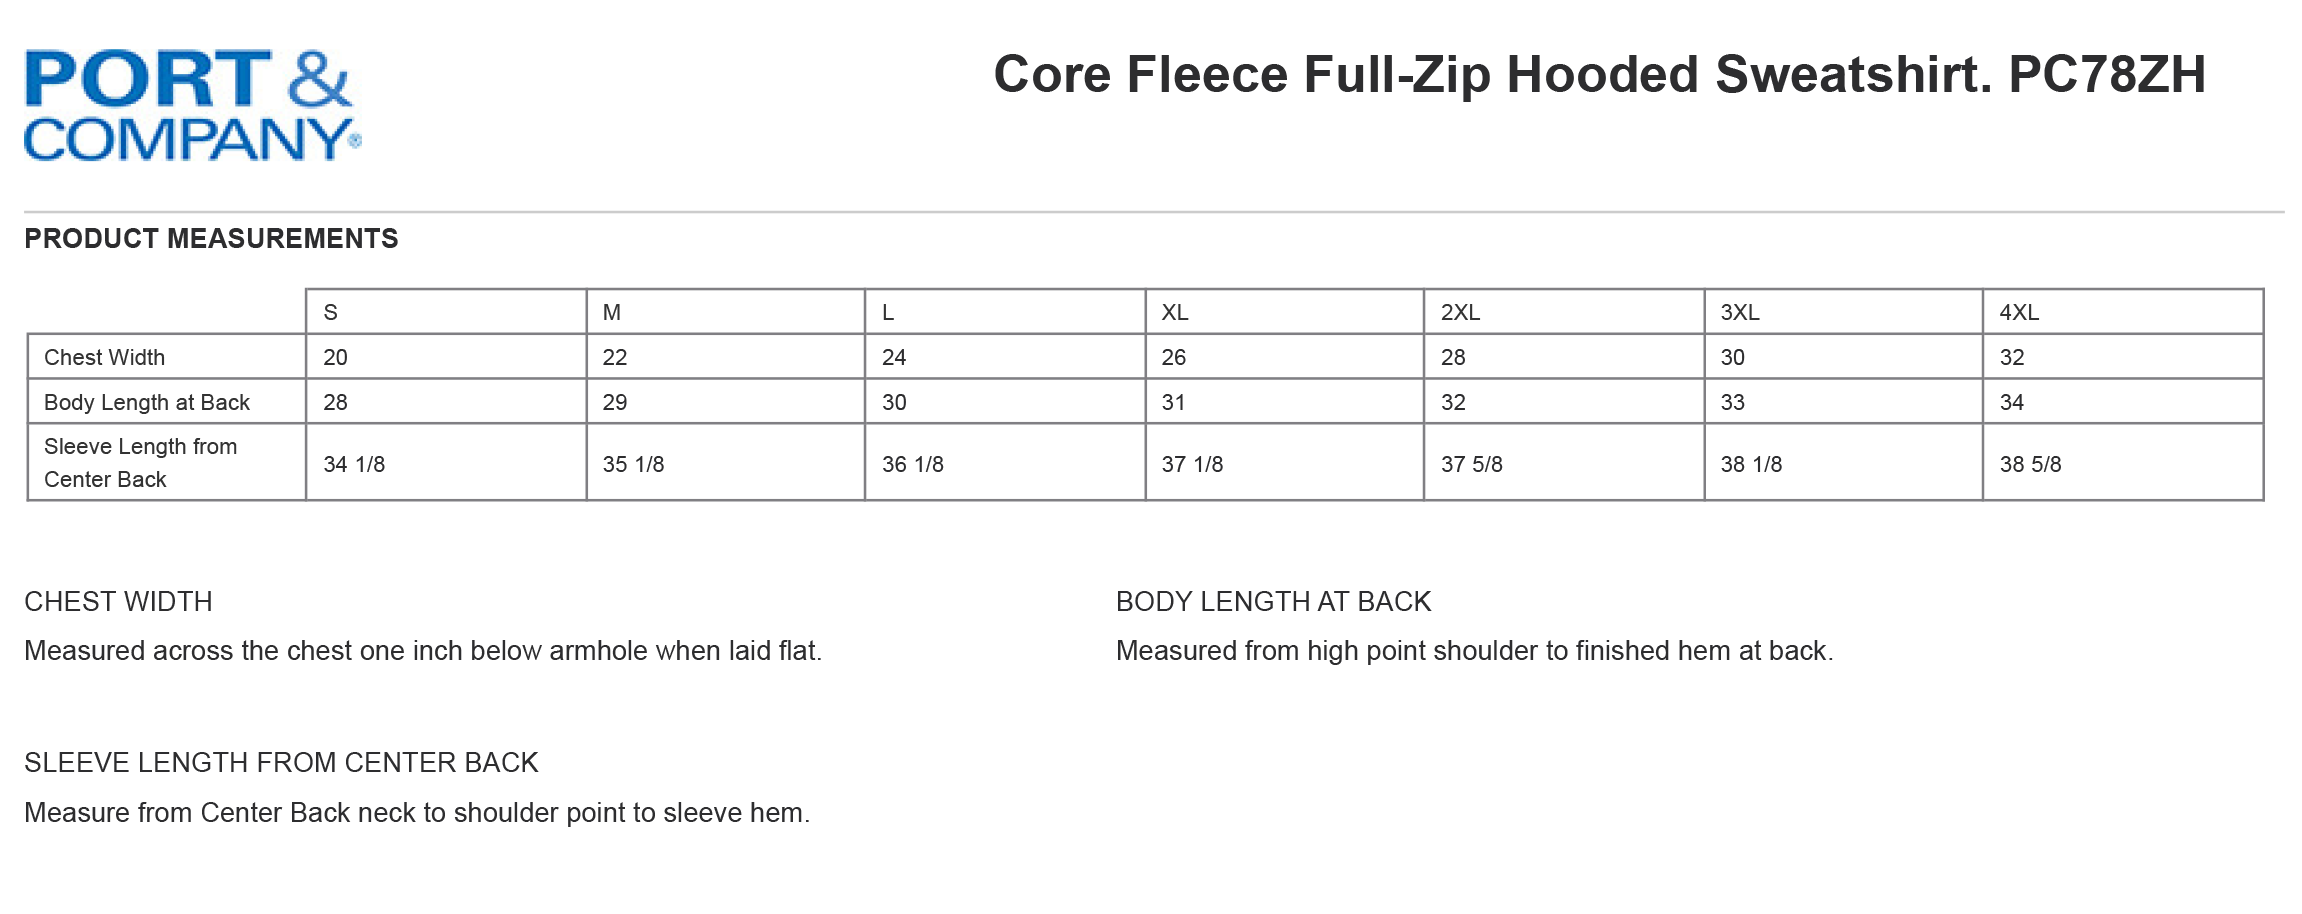2302x914 pixels.
Task: Click the BODY LENGTH AT BACK description heading
Action: tap(1273, 601)
